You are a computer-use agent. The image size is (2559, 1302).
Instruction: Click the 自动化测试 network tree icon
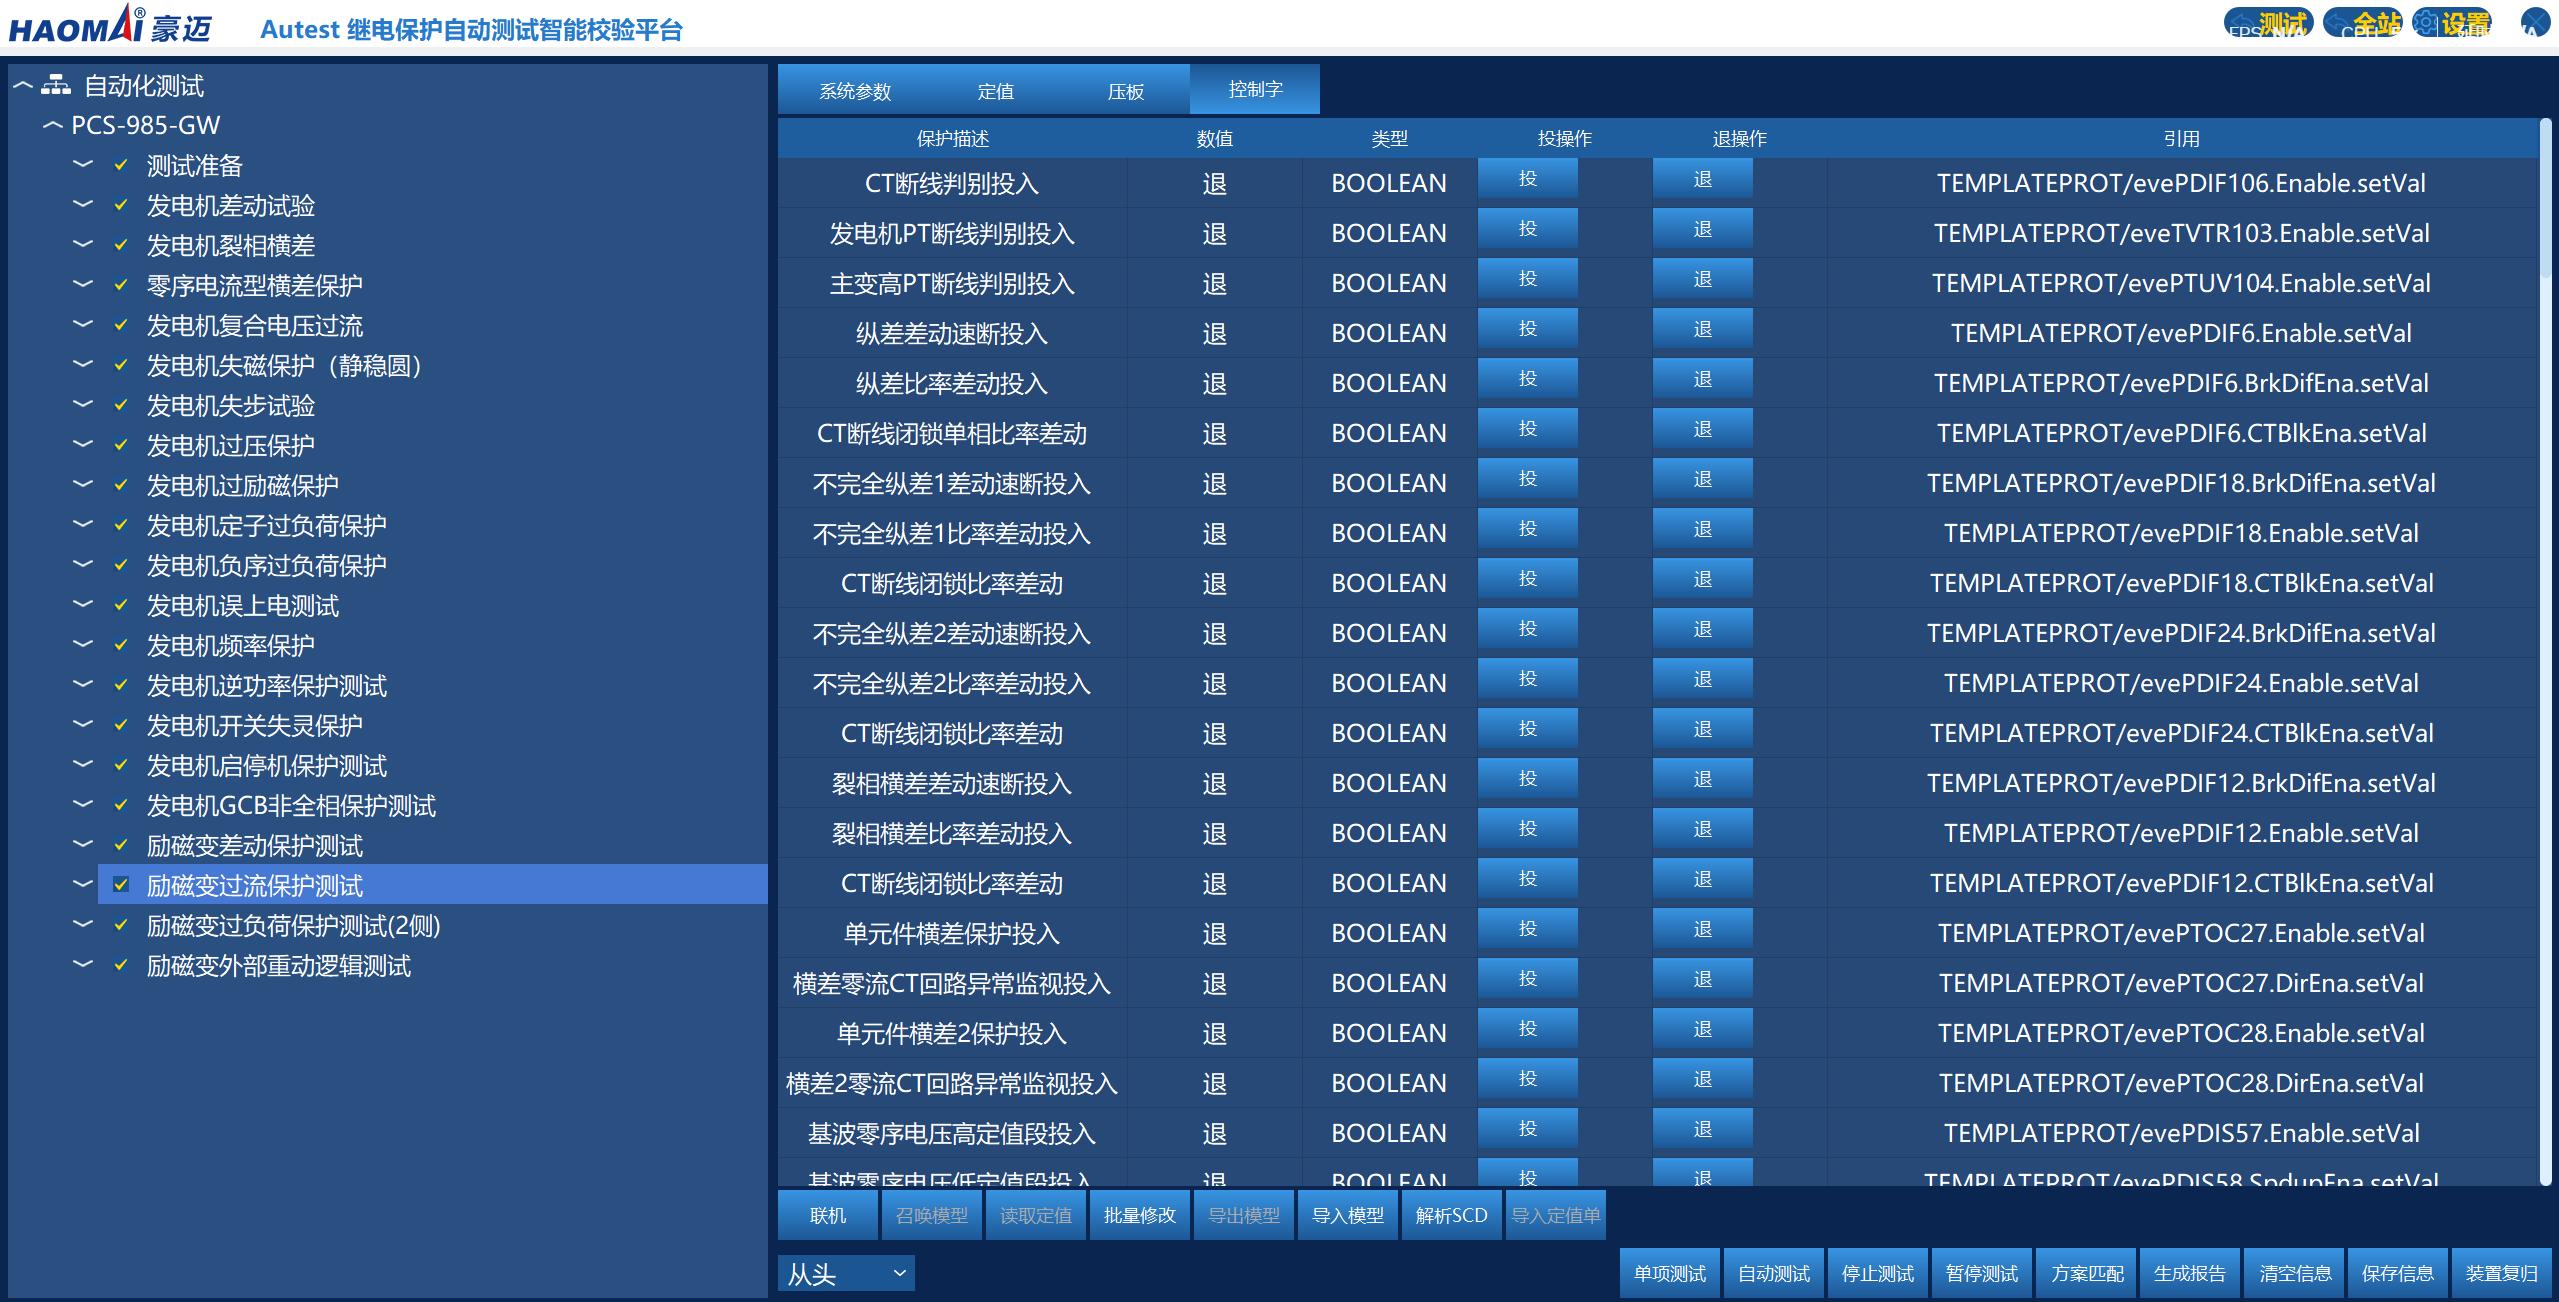pos(55,86)
